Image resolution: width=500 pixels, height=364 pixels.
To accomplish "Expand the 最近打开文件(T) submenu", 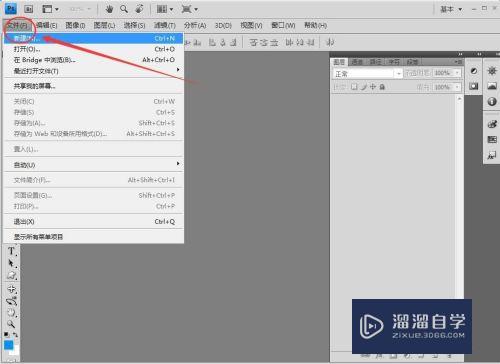I will click(x=94, y=71).
